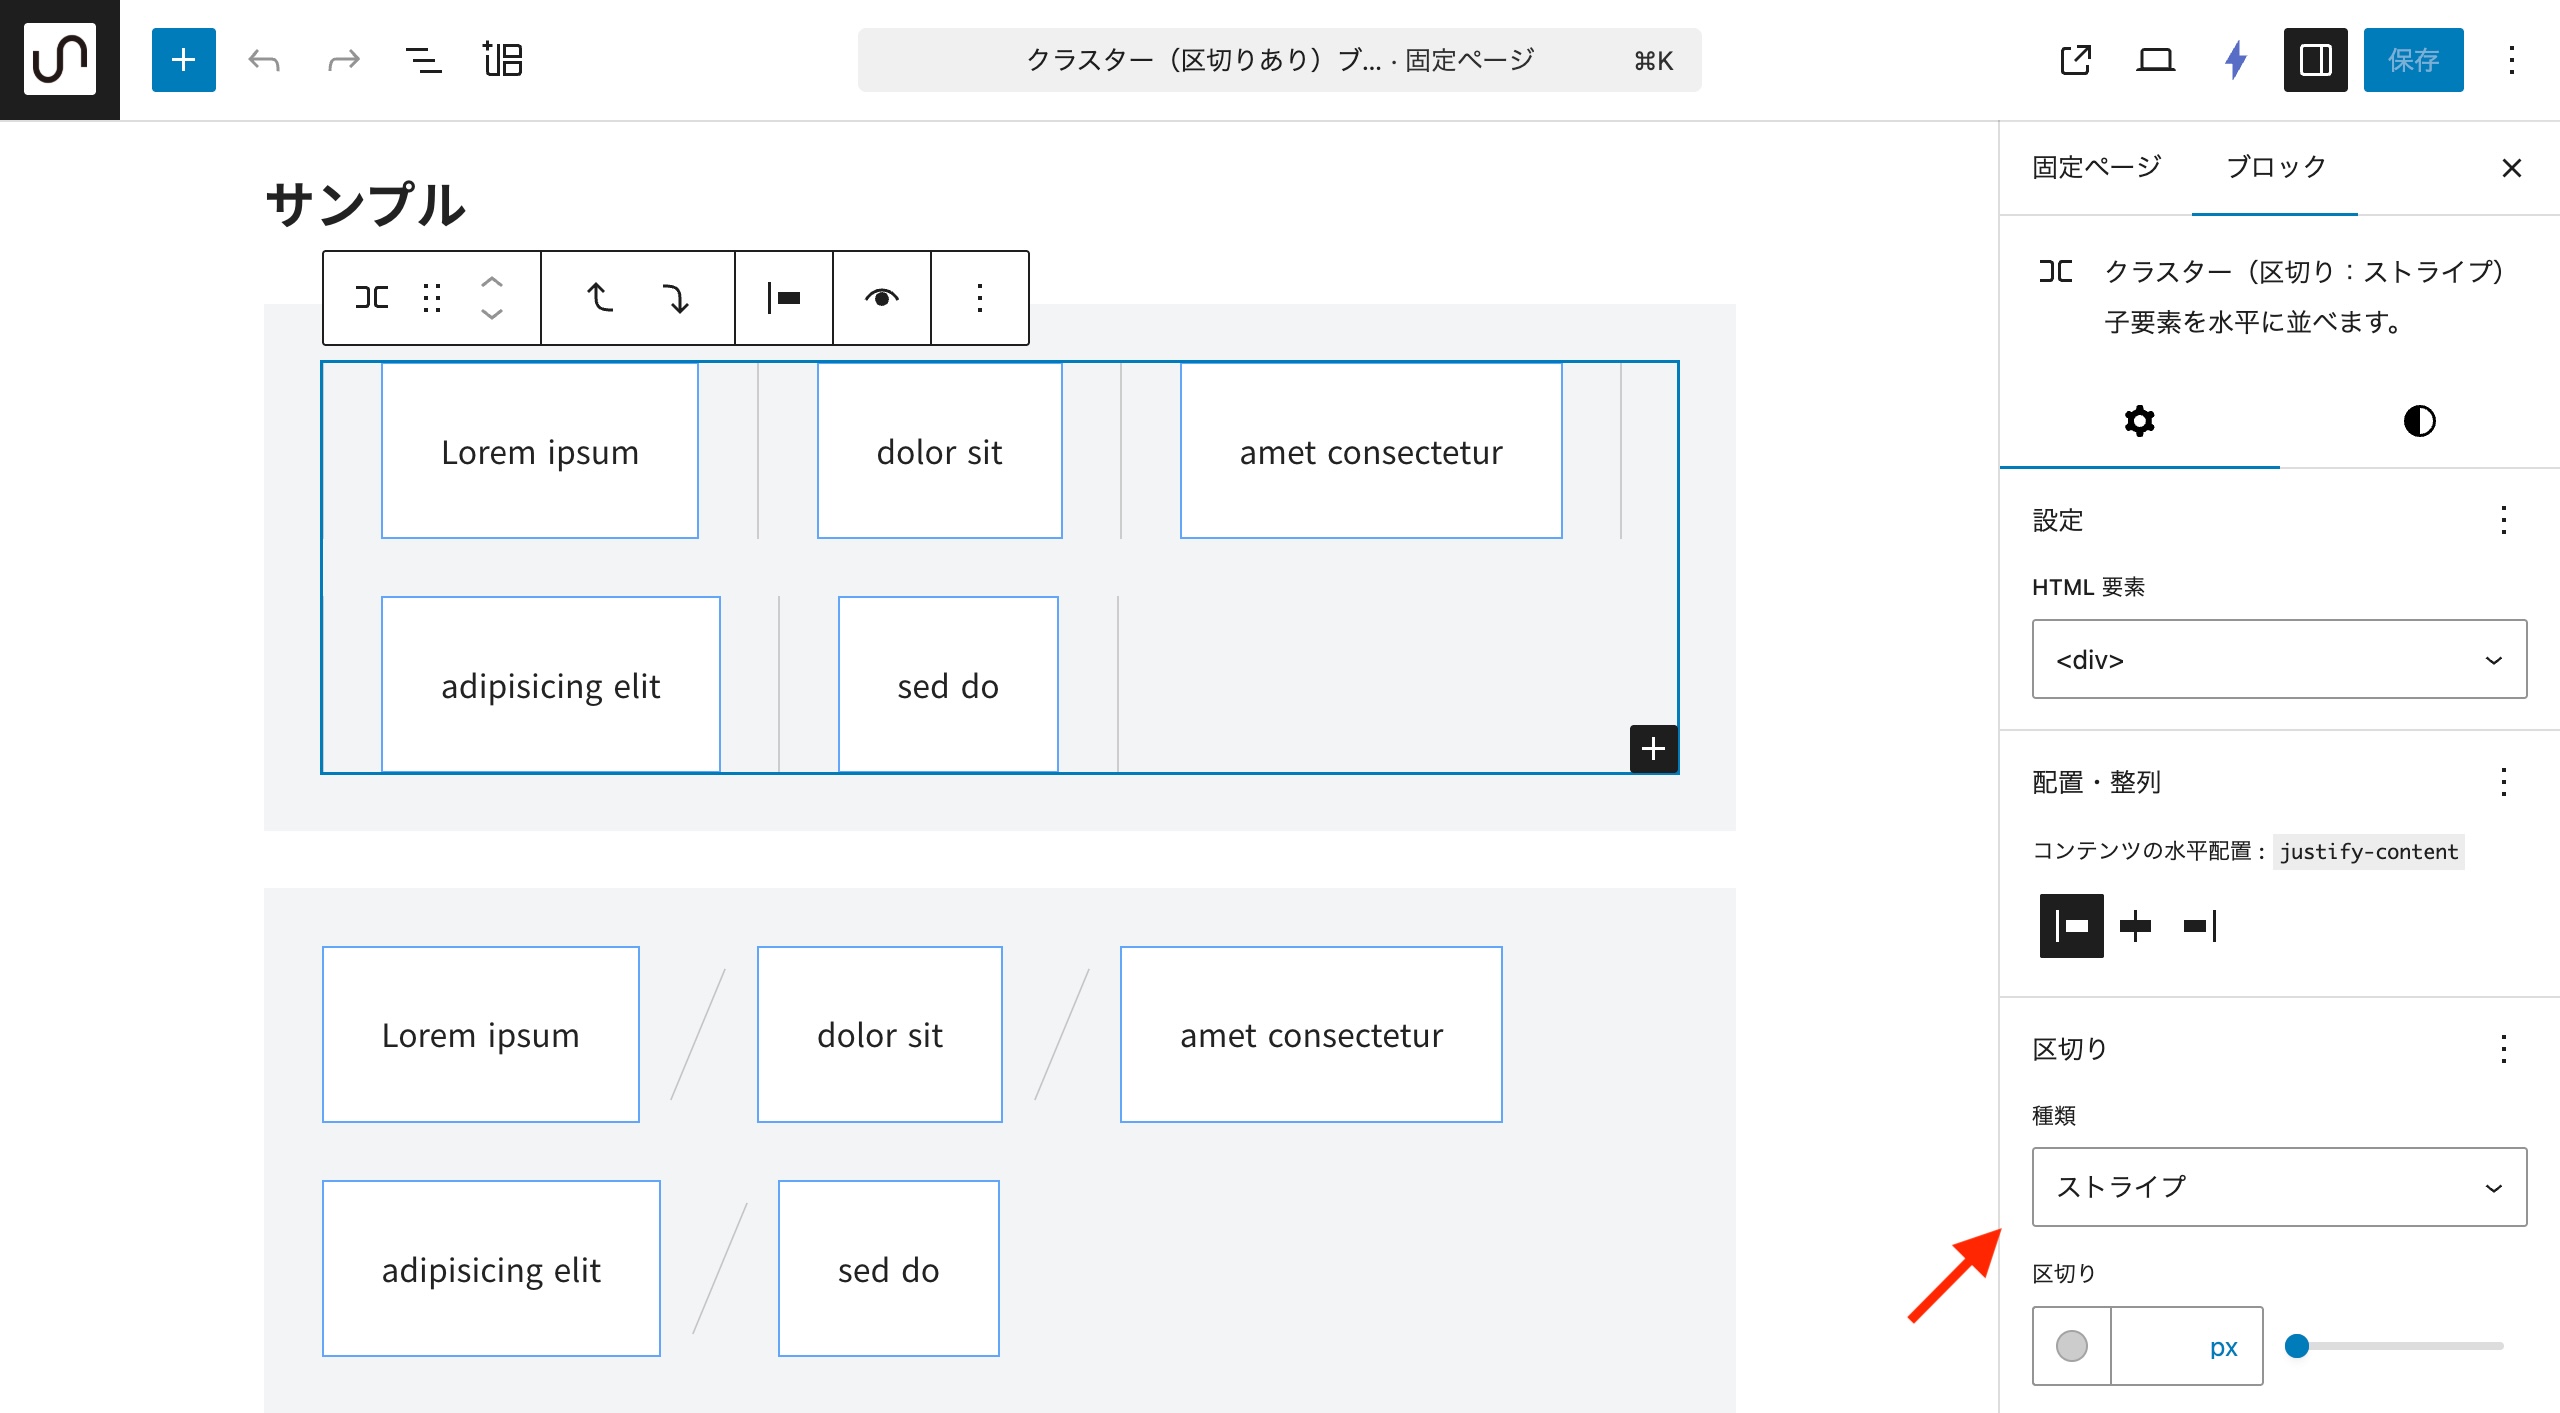
Task: Select center justify-content alignment option
Action: (2135, 926)
